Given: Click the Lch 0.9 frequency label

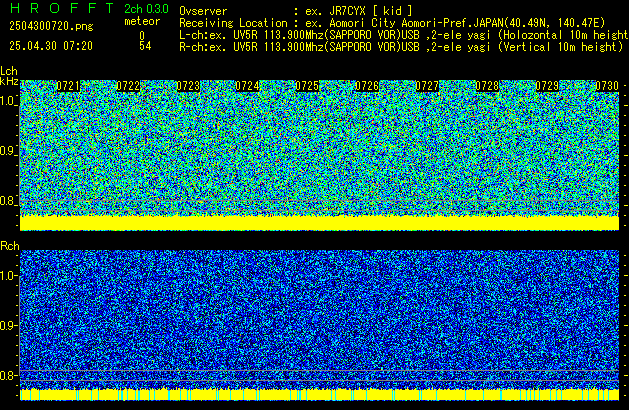Looking at the screenshot, I should point(8,151).
